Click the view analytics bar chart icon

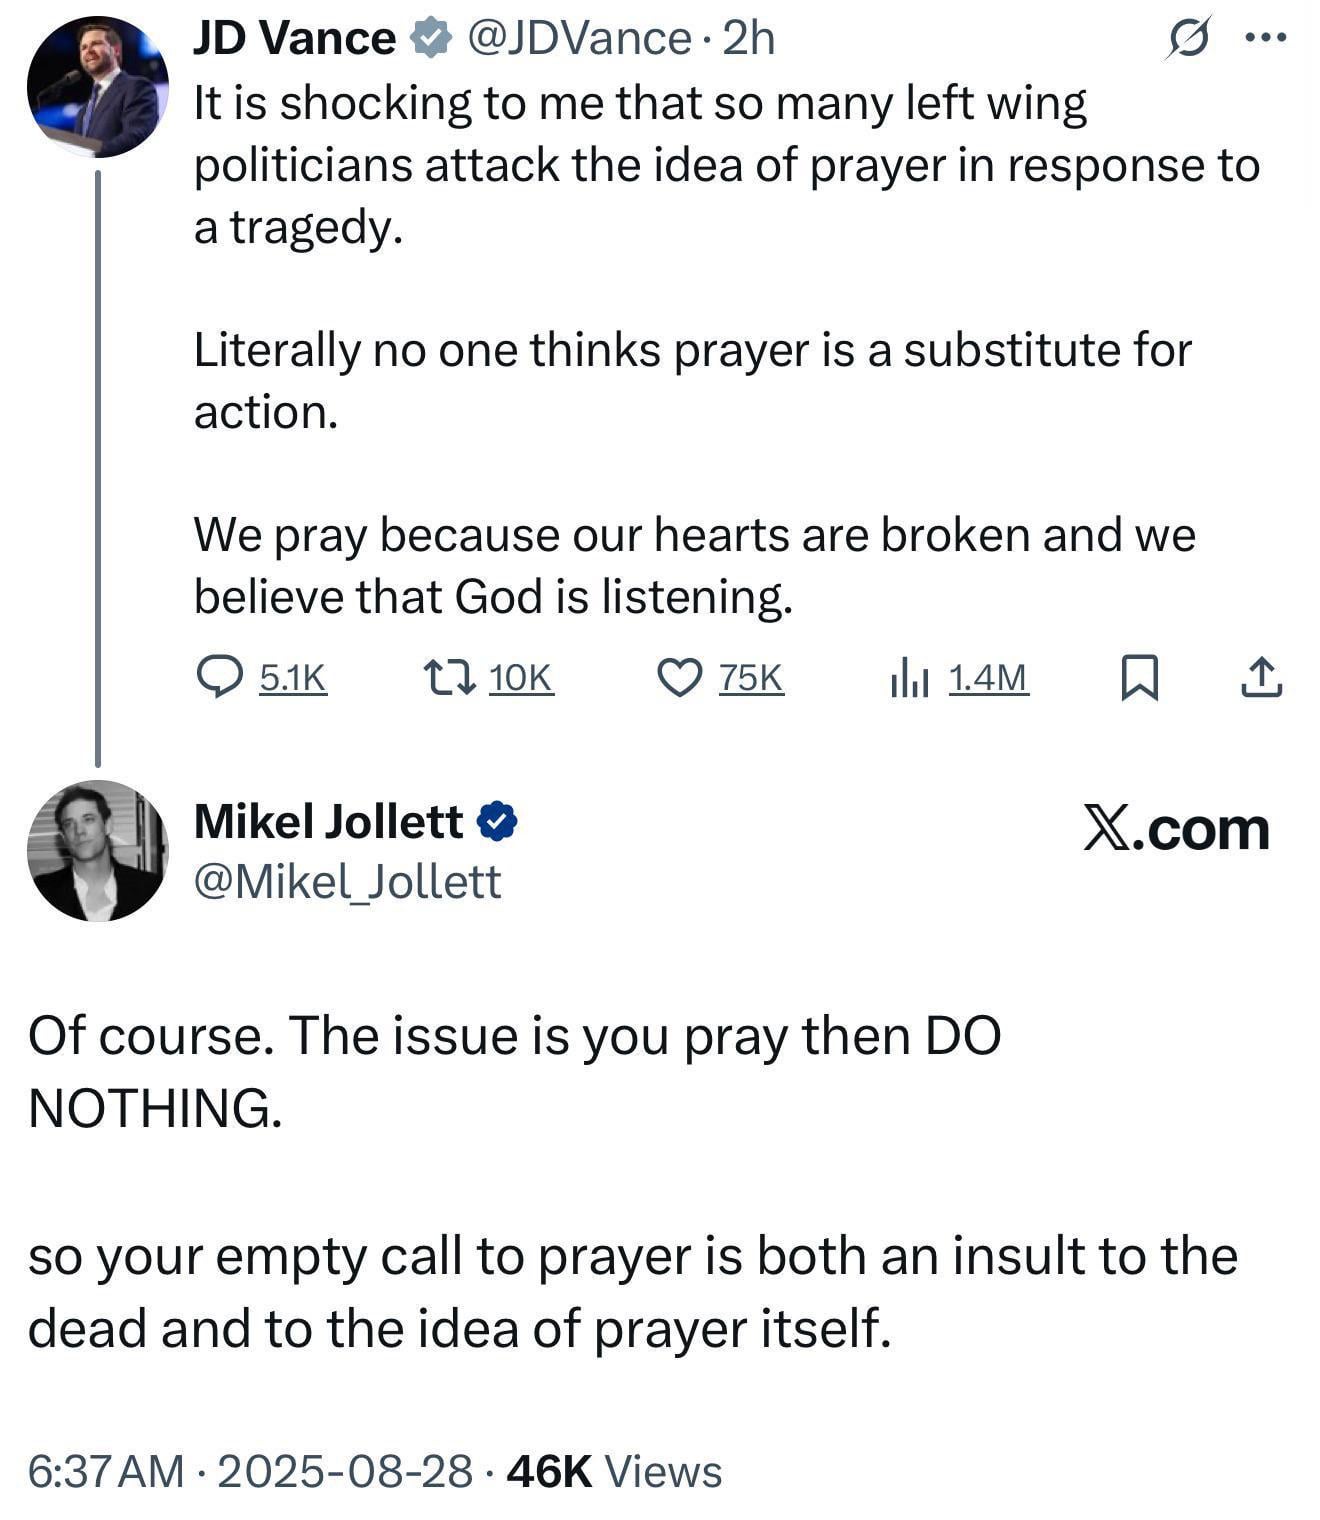(x=909, y=677)
